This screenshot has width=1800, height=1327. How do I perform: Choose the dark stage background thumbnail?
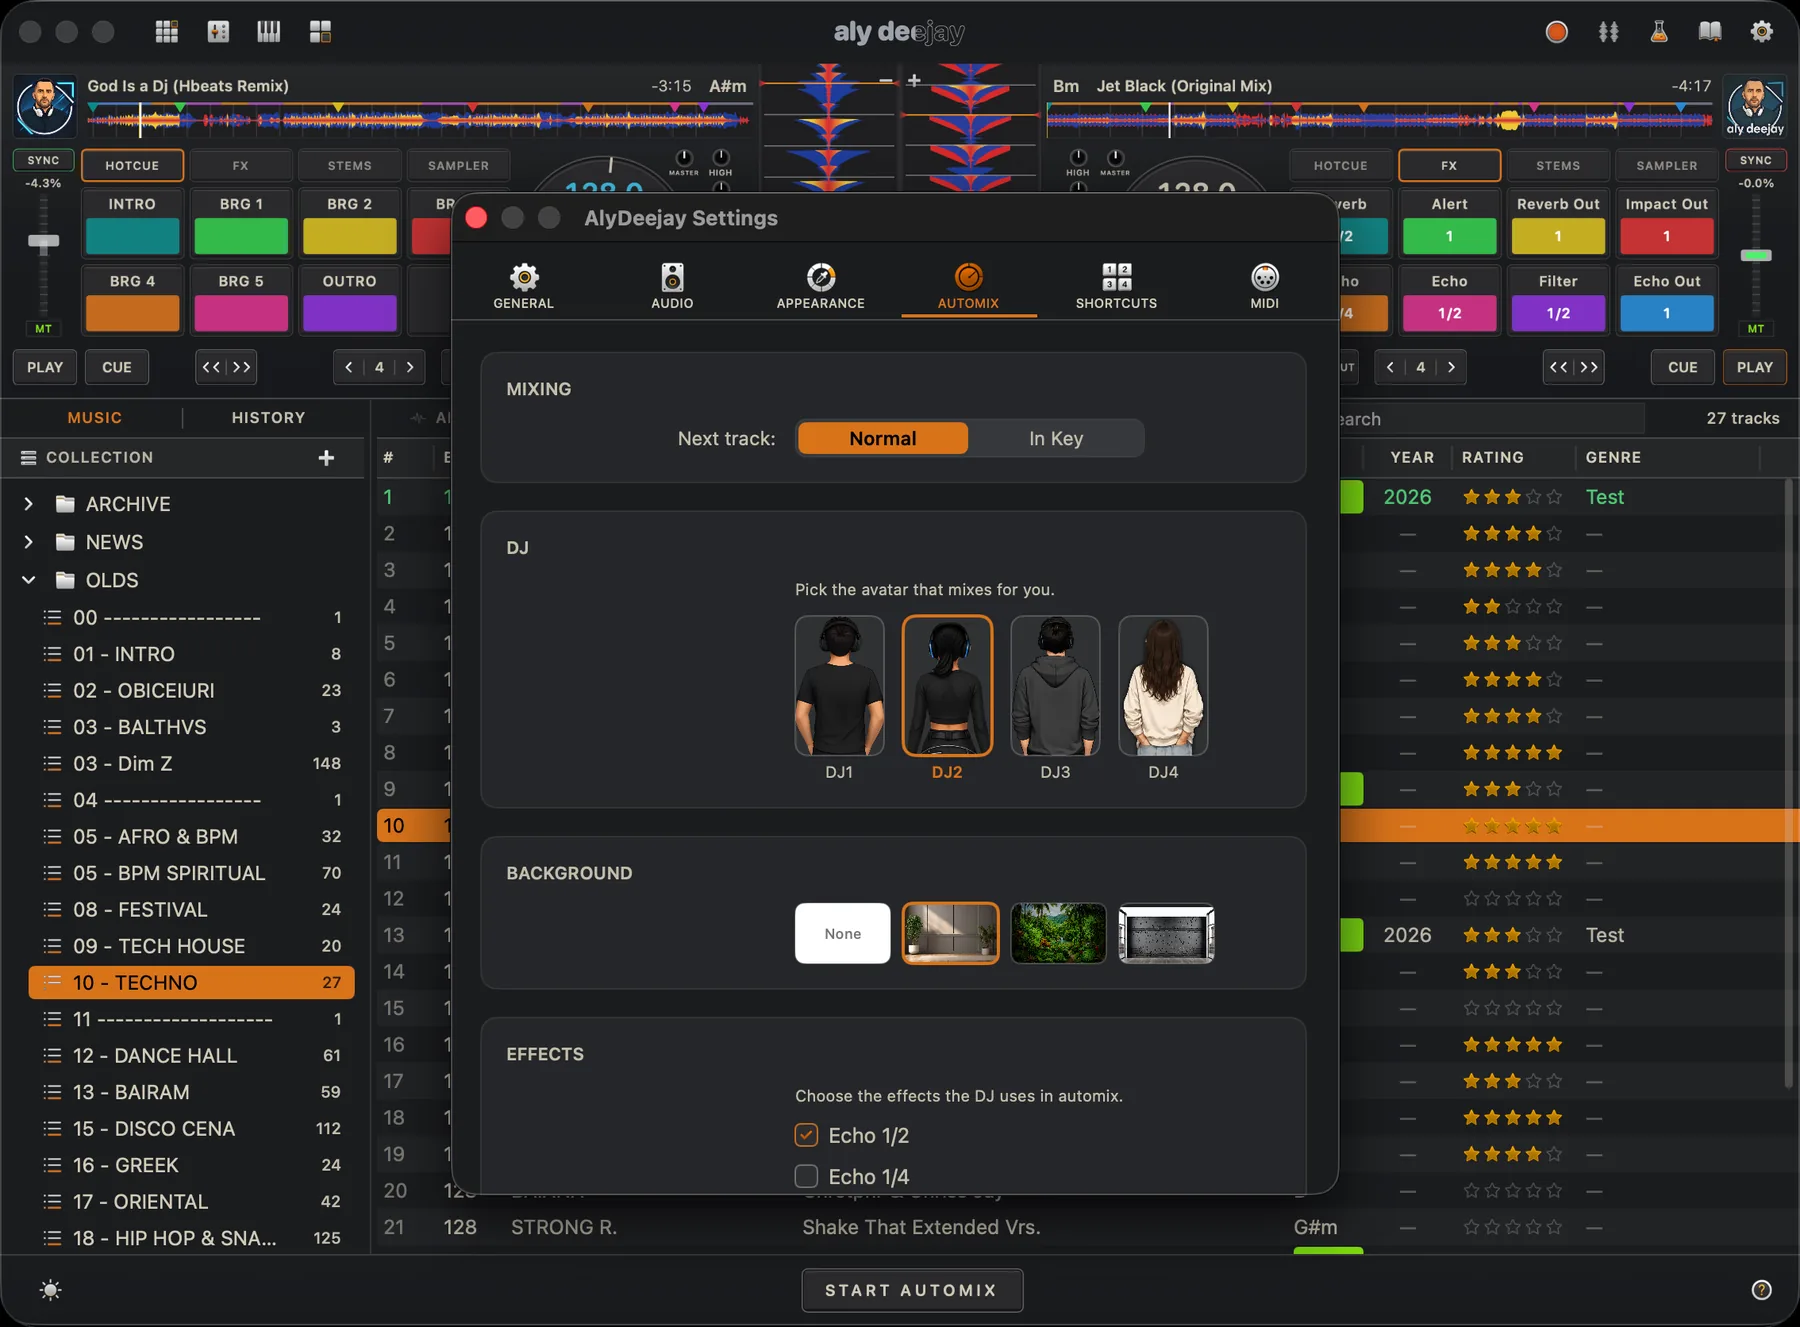point(1166,933)
